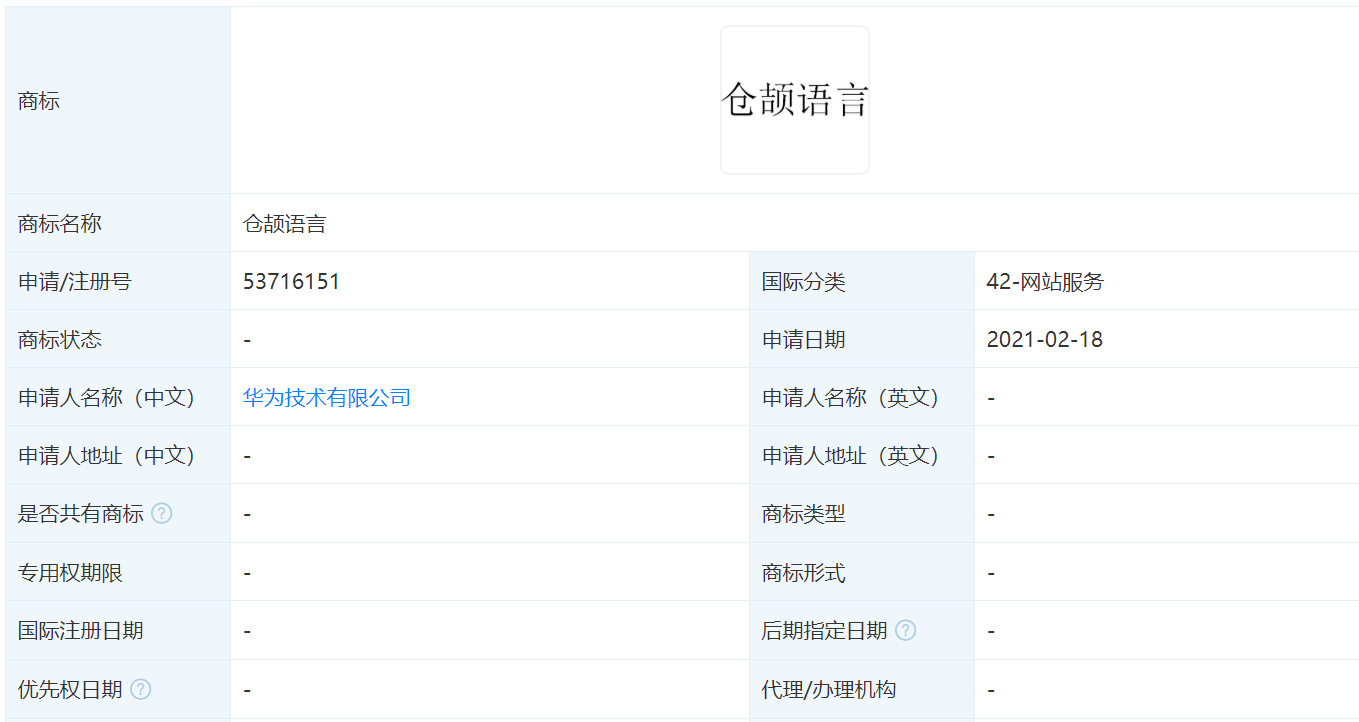Click the 是否共有商标 label text
The height and width of the screenshot is (722, 1359).
click(81, 514)
